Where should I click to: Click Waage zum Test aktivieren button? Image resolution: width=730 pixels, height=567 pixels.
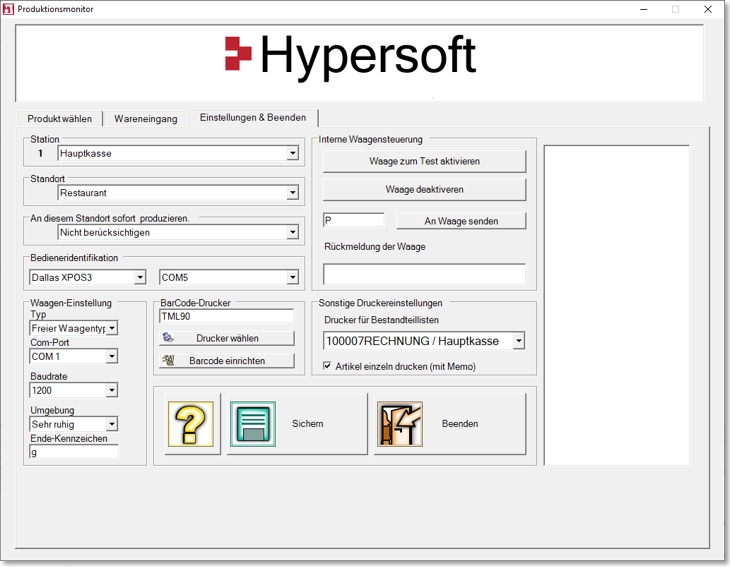(425, 161)
